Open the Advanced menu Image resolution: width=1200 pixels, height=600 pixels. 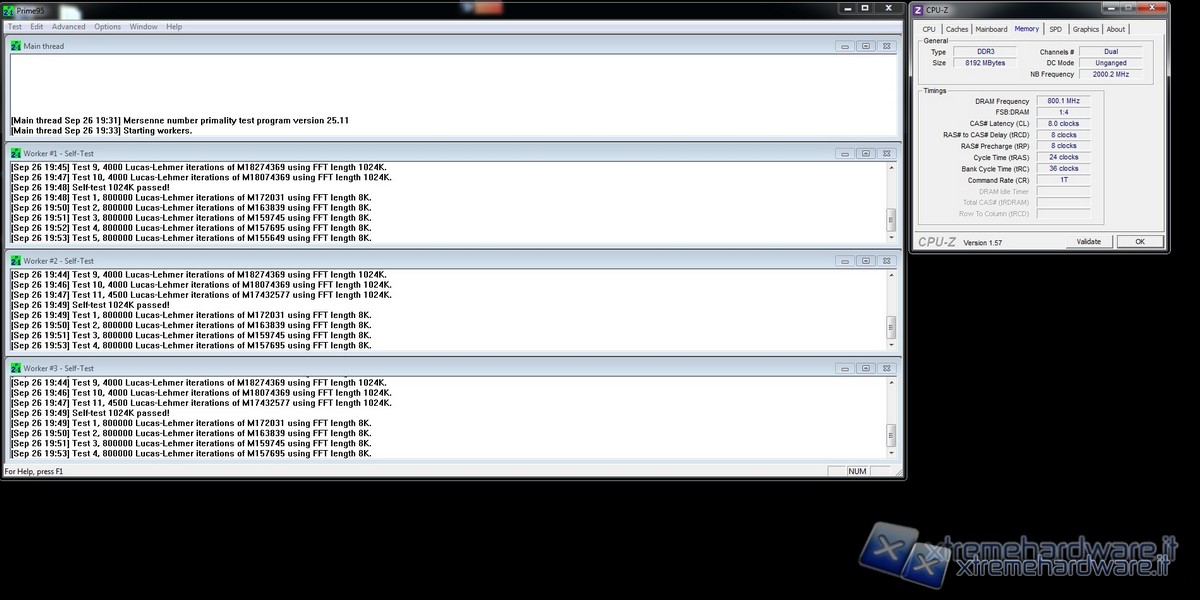(x=68, y=27)
